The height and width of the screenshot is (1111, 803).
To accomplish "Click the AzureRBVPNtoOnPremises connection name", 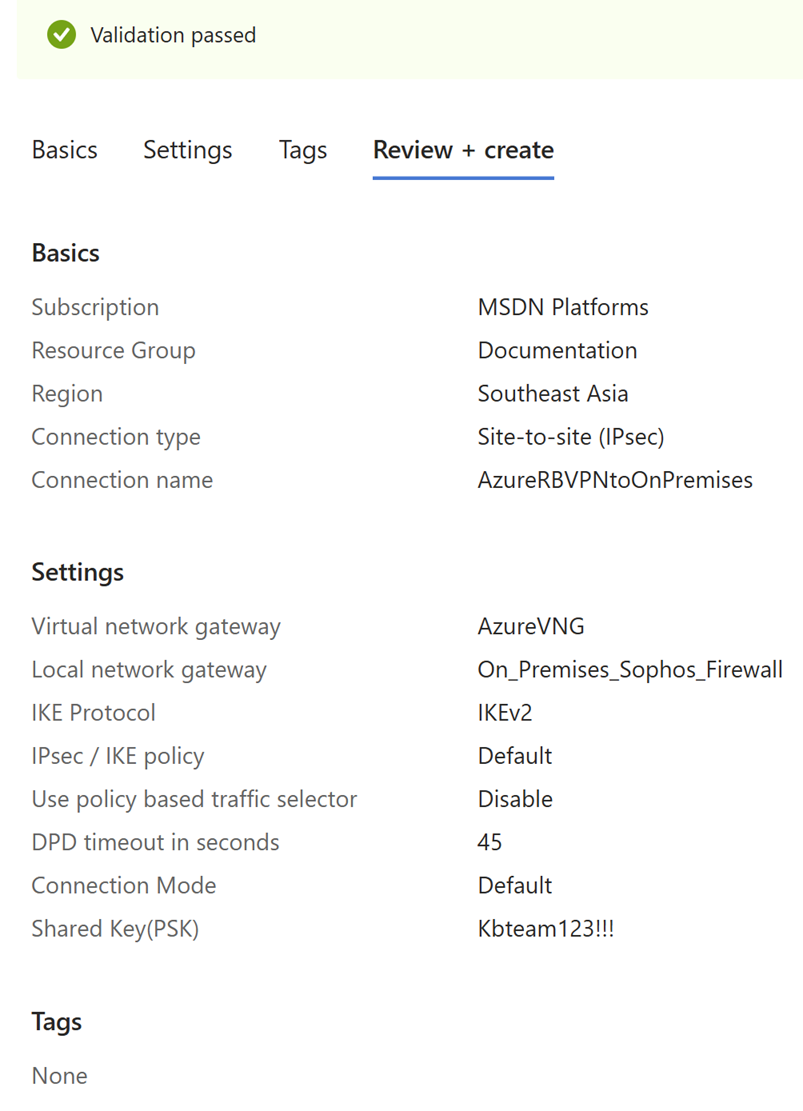I will (x=615, y=480).
